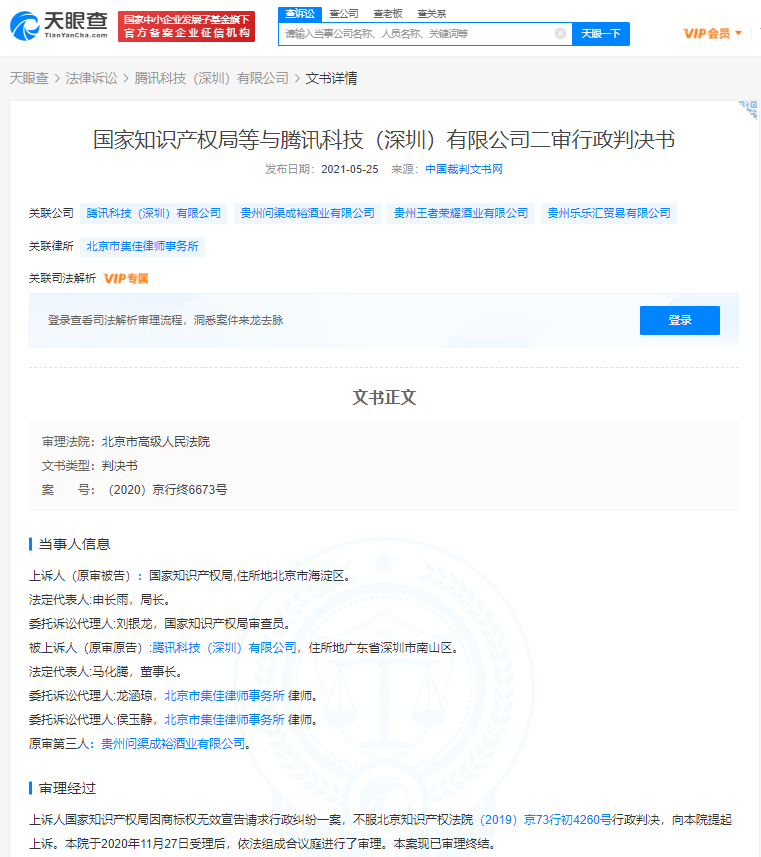Screen dimensions: 761x857
Task: Open related law firm 北京市集佳律师事务所 tag
Action: click(142, 245)
